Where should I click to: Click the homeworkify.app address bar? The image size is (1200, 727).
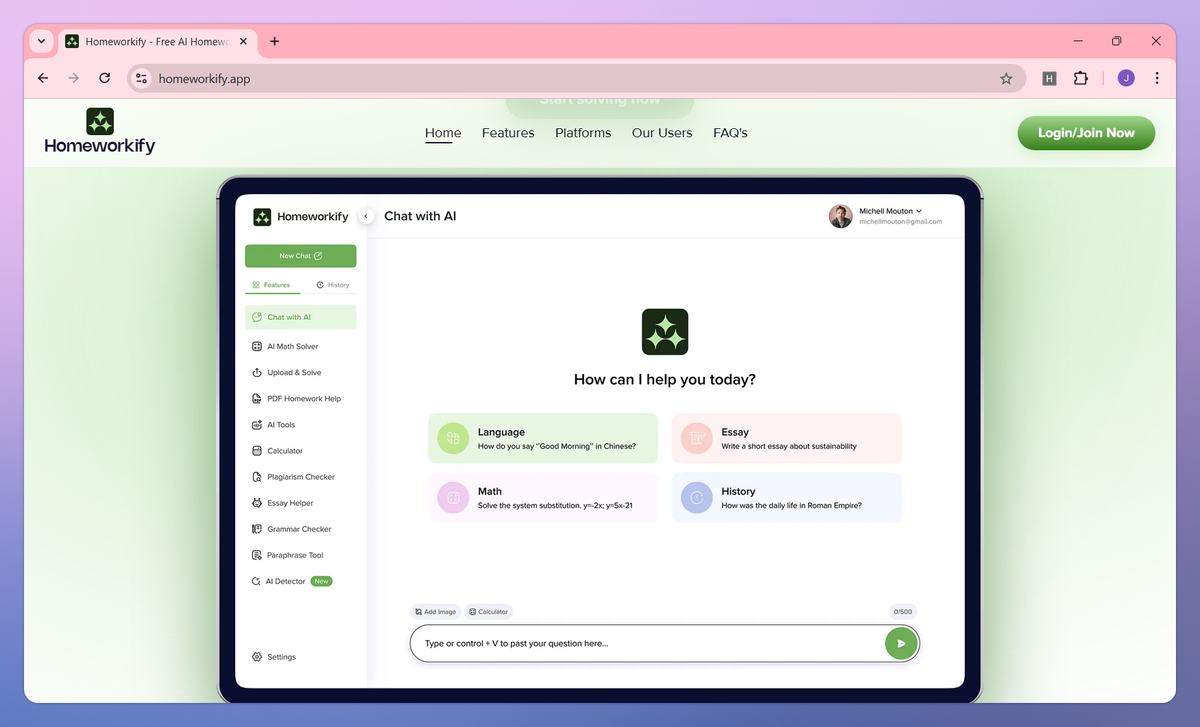(575, 78)
